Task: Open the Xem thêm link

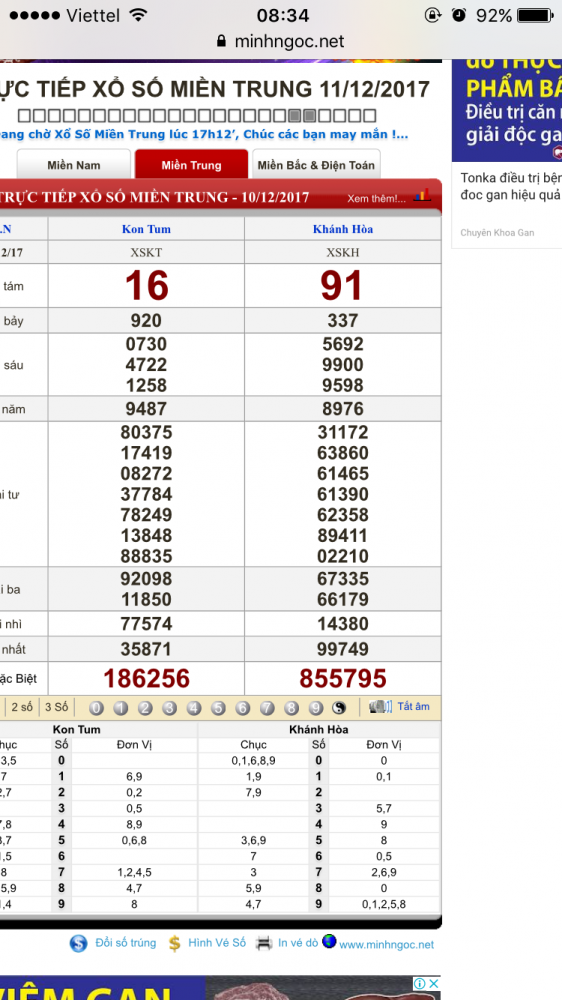Action: pos(376,198)
